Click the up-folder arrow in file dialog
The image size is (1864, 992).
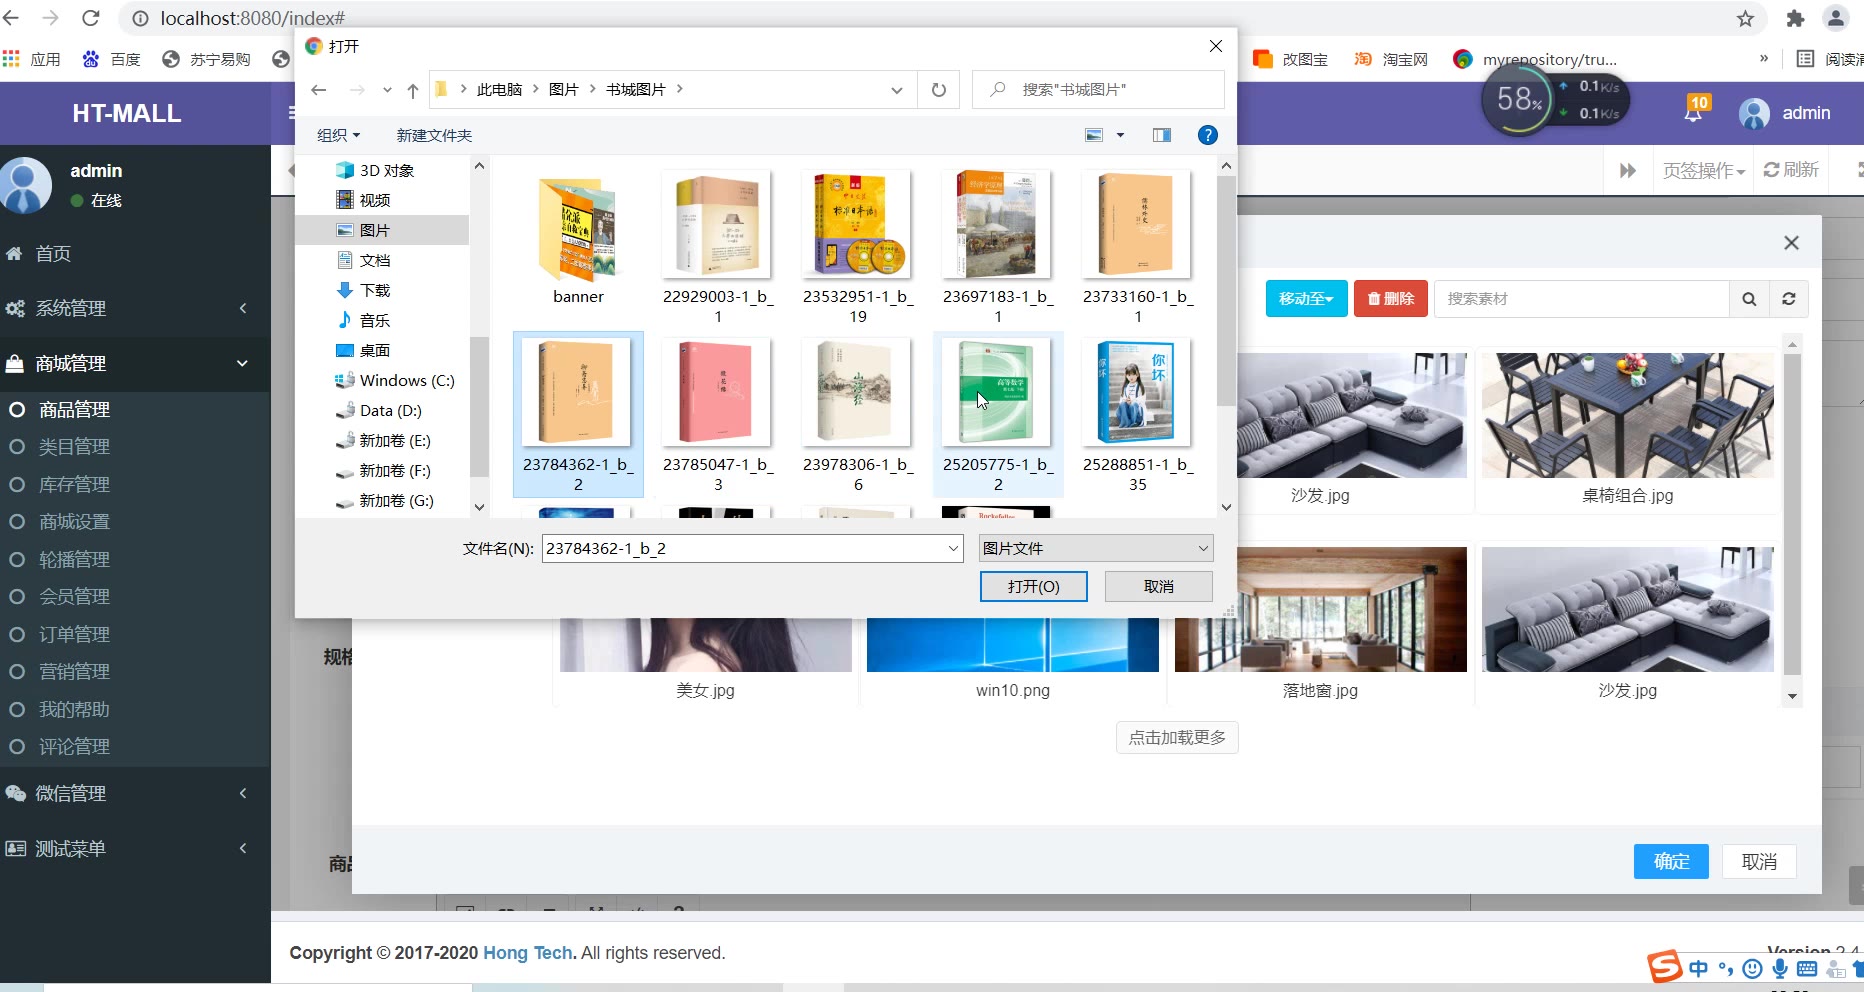(x=412, y=90)
